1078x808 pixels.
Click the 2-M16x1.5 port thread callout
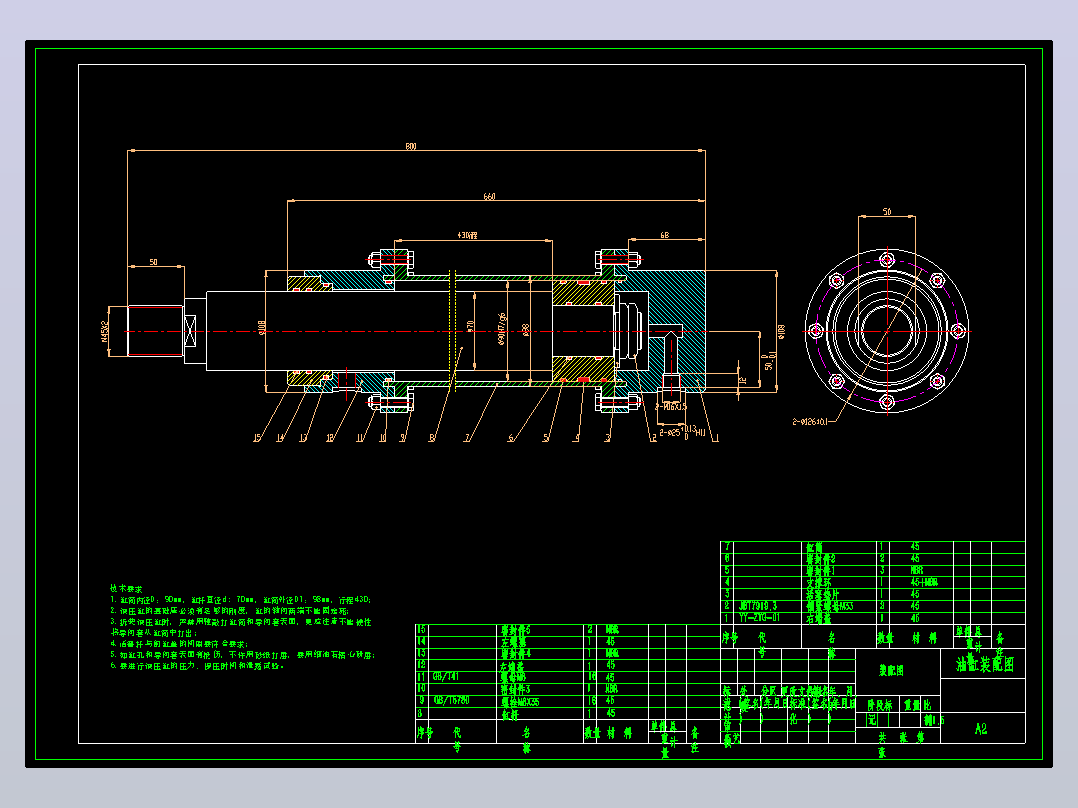point(671,406)
